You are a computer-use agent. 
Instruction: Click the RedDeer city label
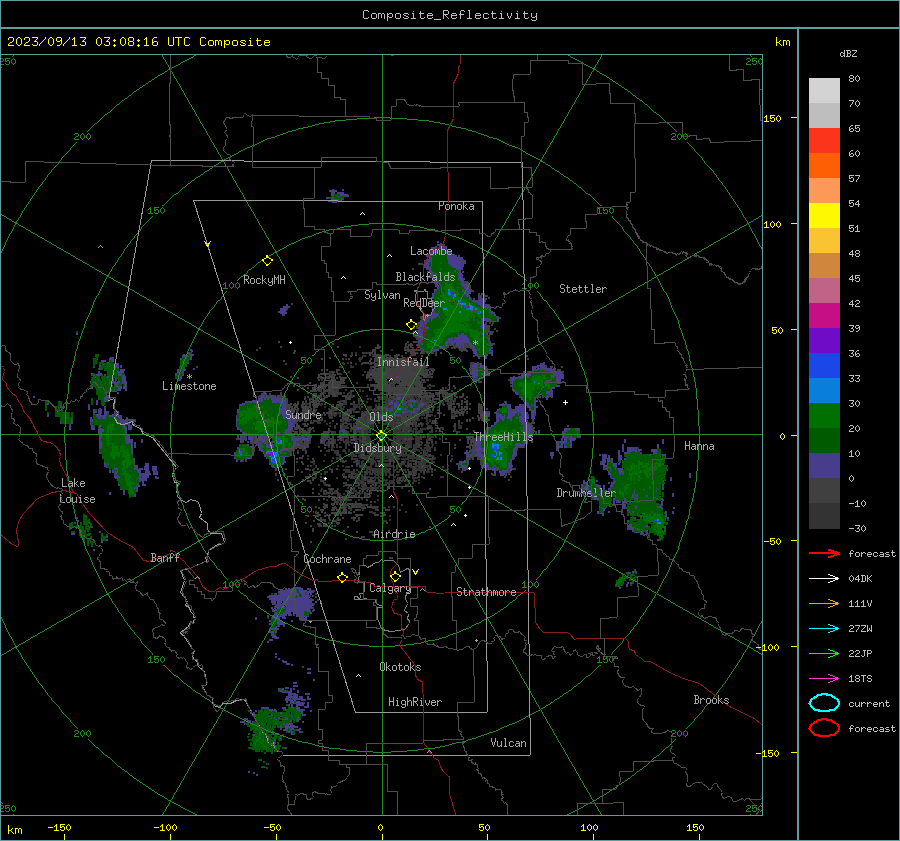coord(424,303)
